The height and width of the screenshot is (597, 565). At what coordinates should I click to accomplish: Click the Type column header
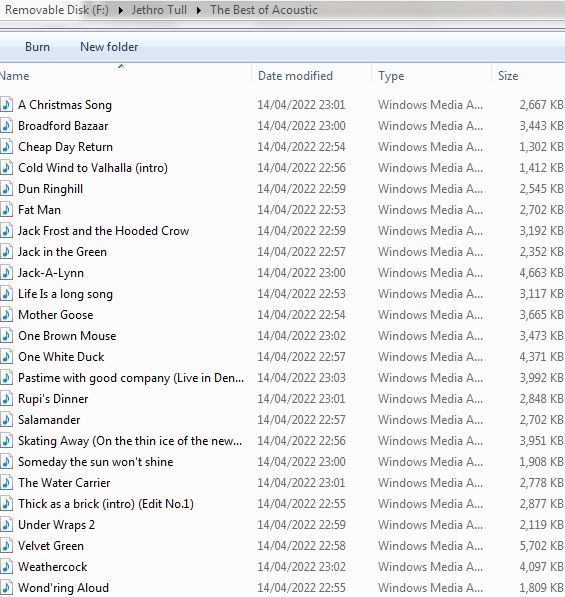tap(391, 76)
